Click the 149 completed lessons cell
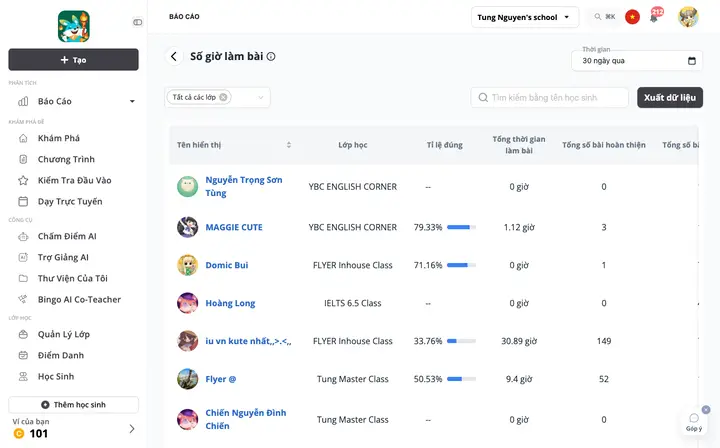Image resolution: width=720 pixels, height=448 pixels. point(604,341)
